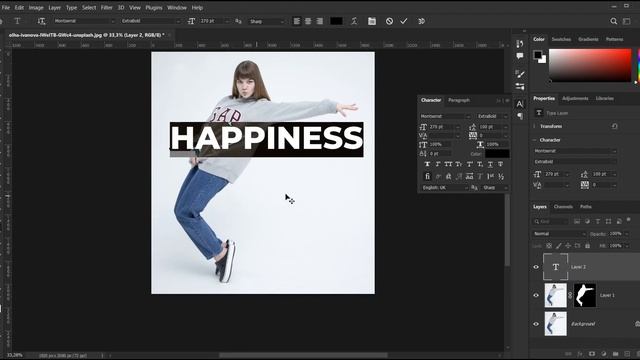
Task: Collapse Character section in Properties panel
Action: coord(535,140)
